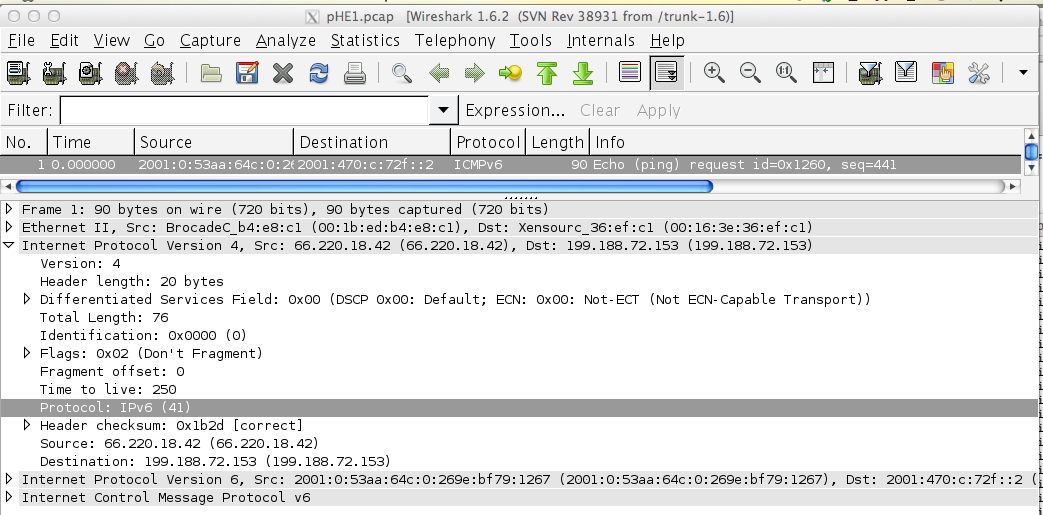Expand Internet Protocol Version 6 node
The width and height of the screenshot is (1043, 515).
(x=9, y=479)
